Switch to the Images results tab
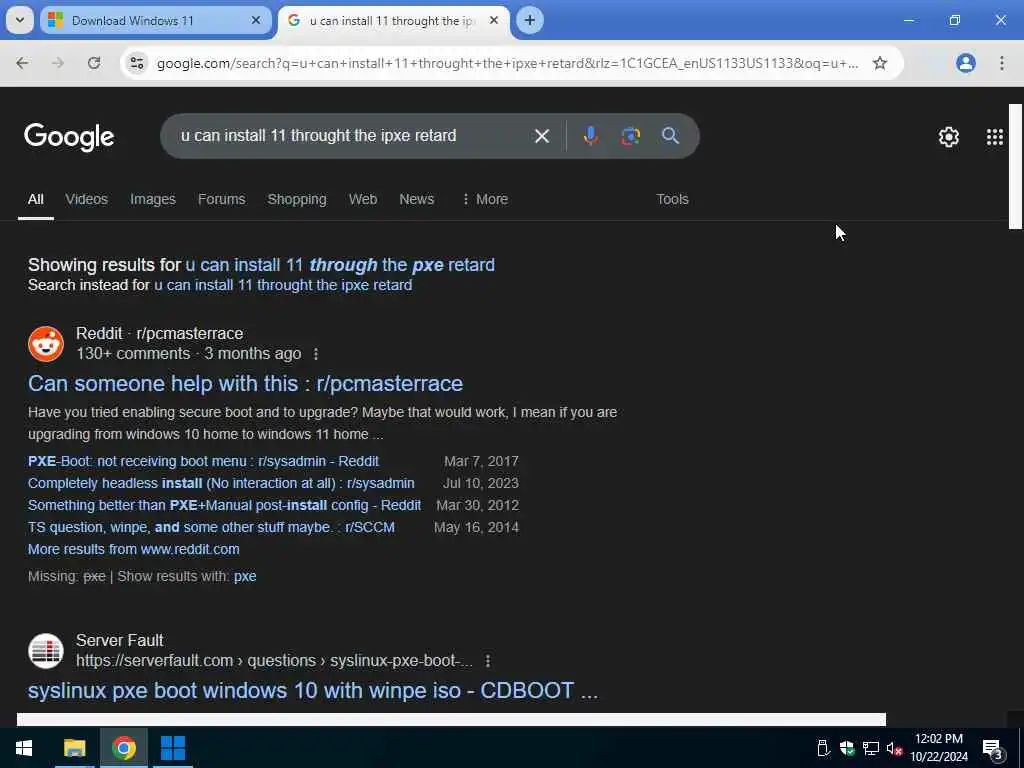 click(153, 199)
